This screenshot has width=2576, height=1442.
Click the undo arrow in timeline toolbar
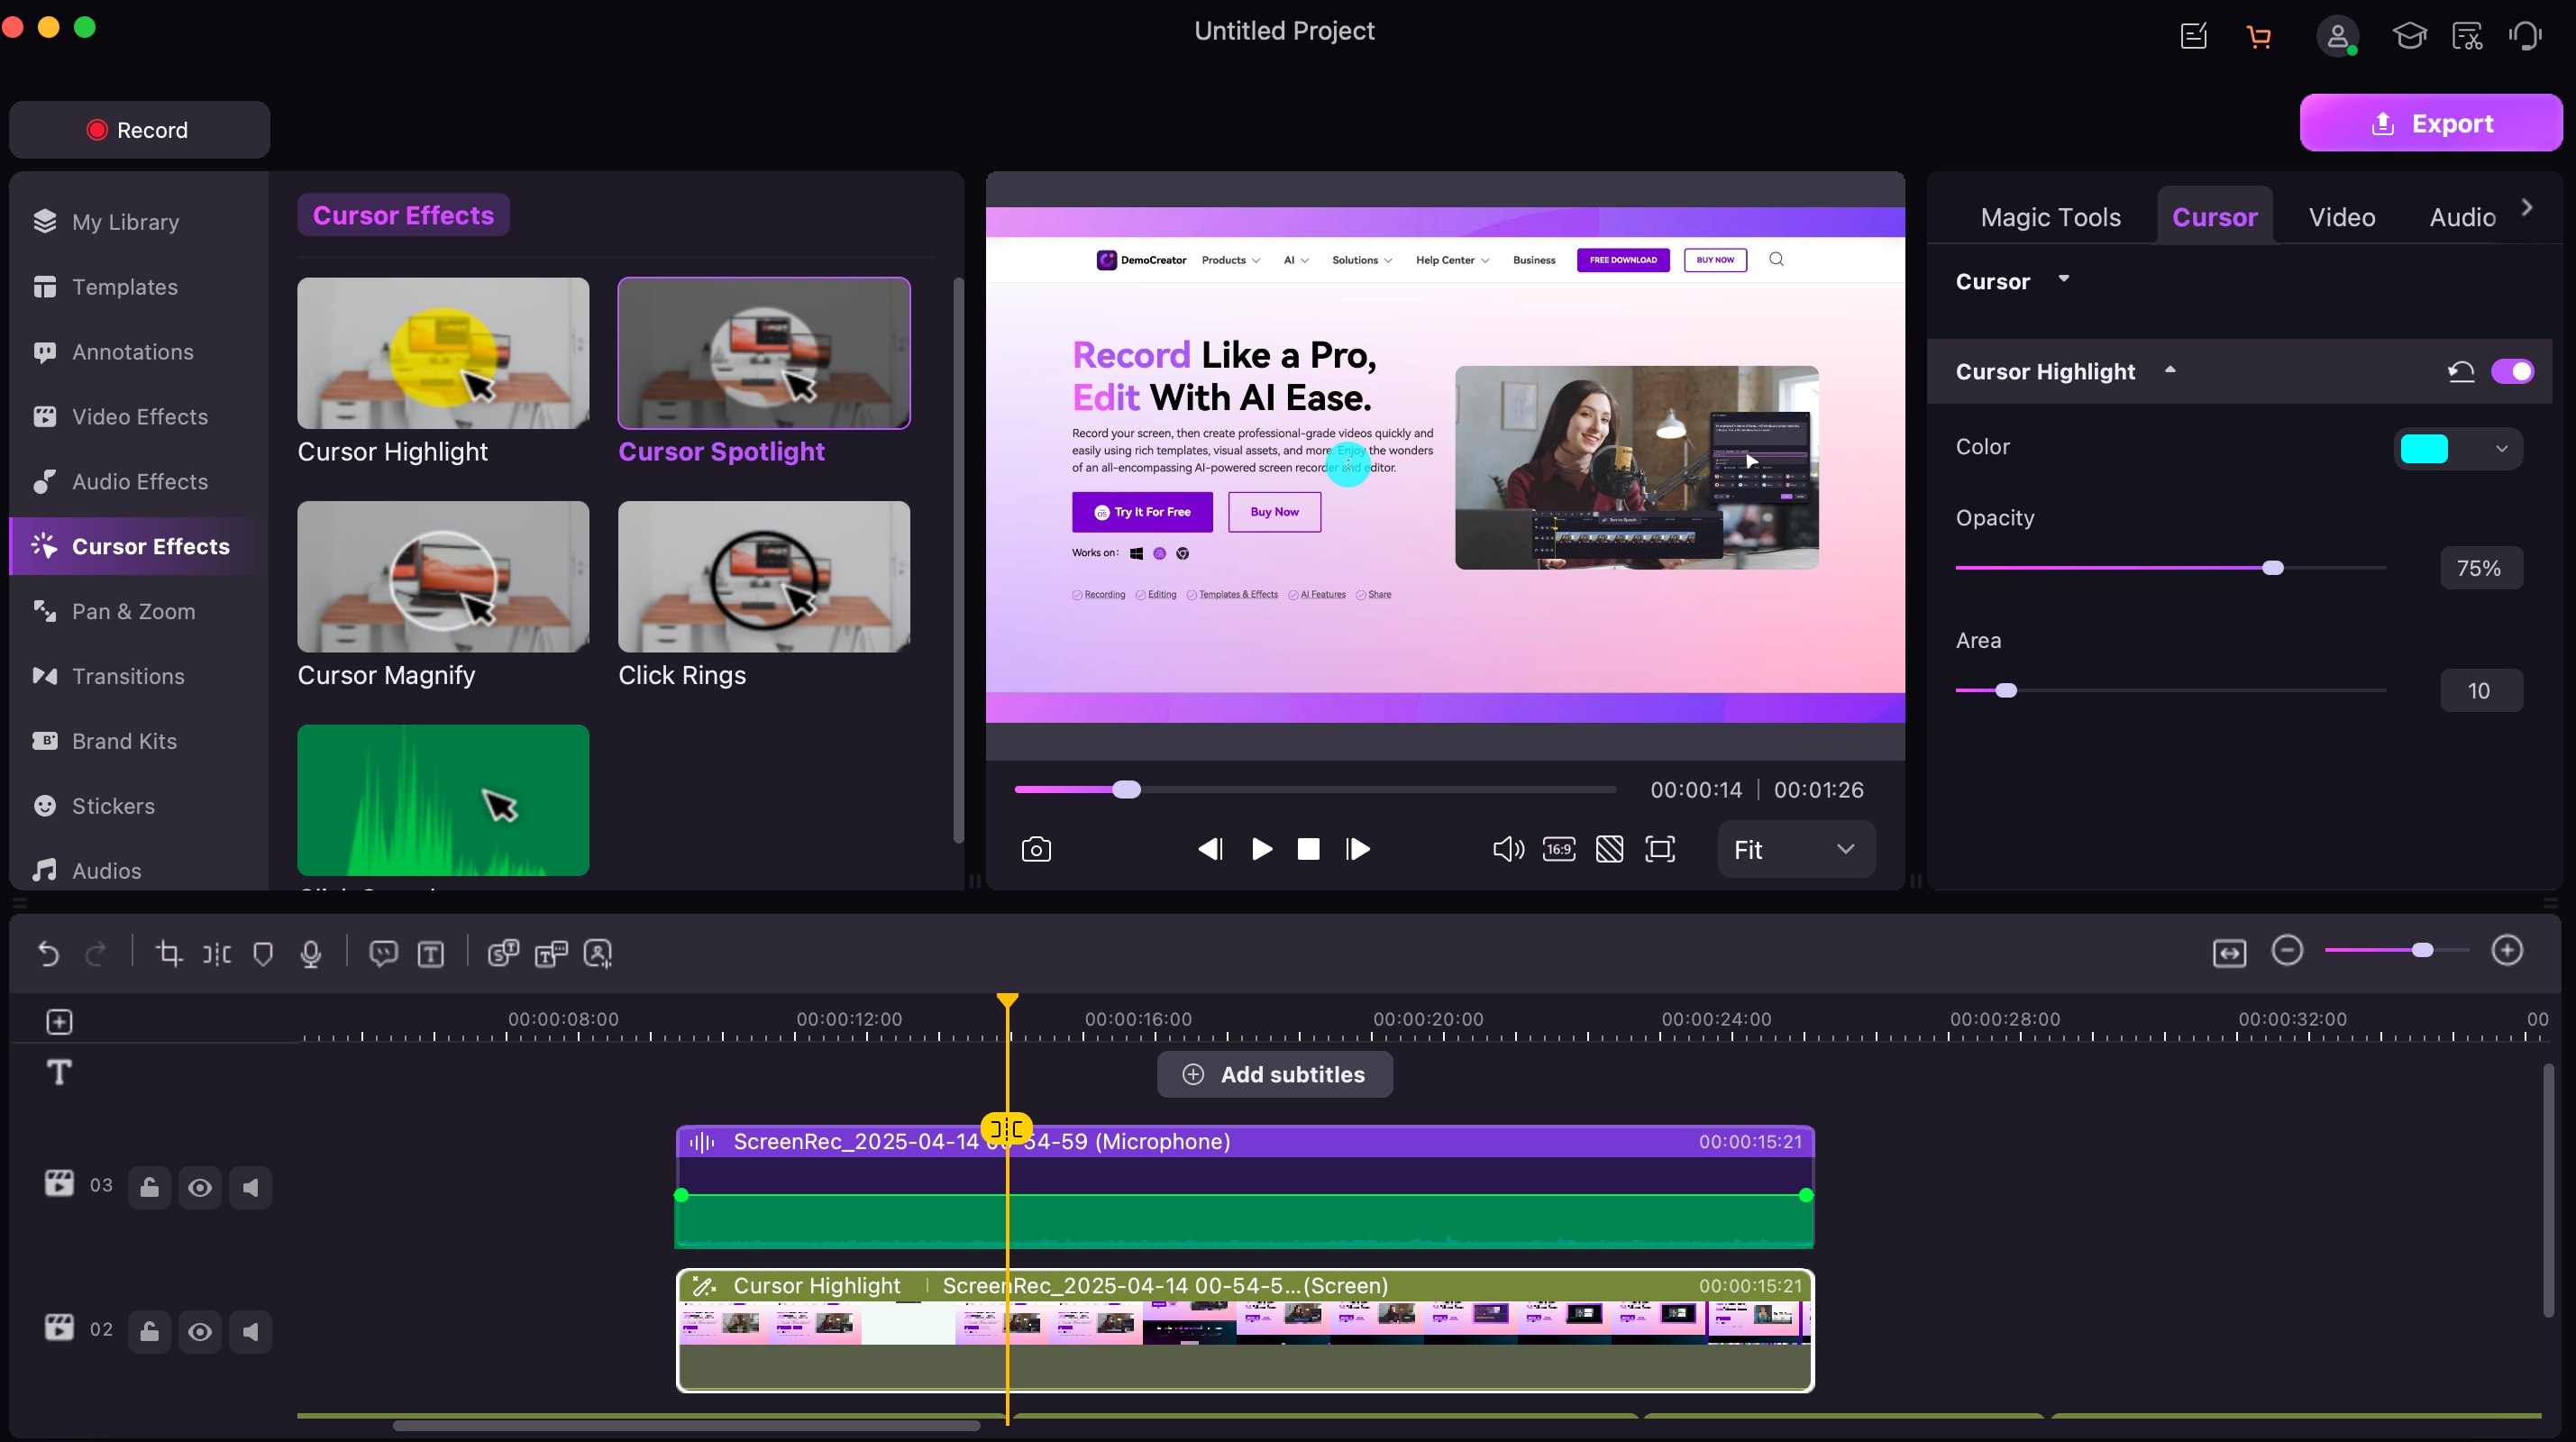[48, 953]
